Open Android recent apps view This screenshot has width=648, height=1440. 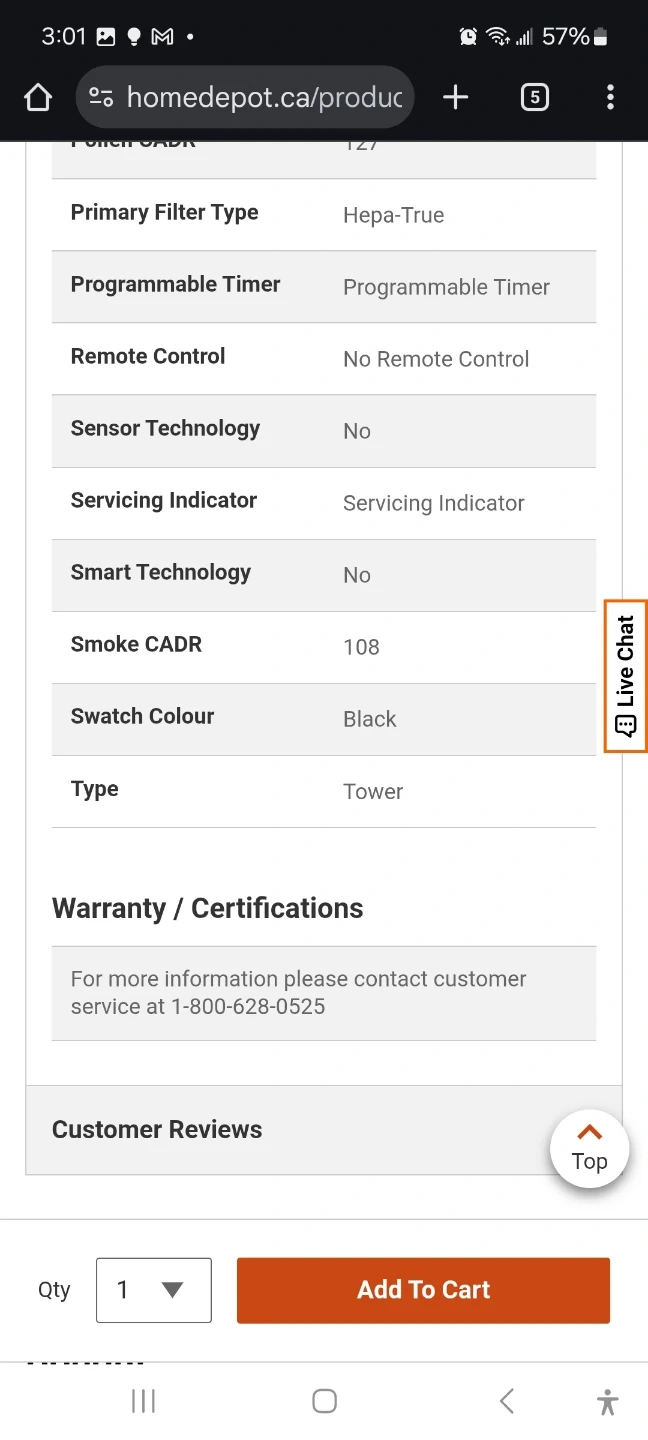coord(143,1401)
